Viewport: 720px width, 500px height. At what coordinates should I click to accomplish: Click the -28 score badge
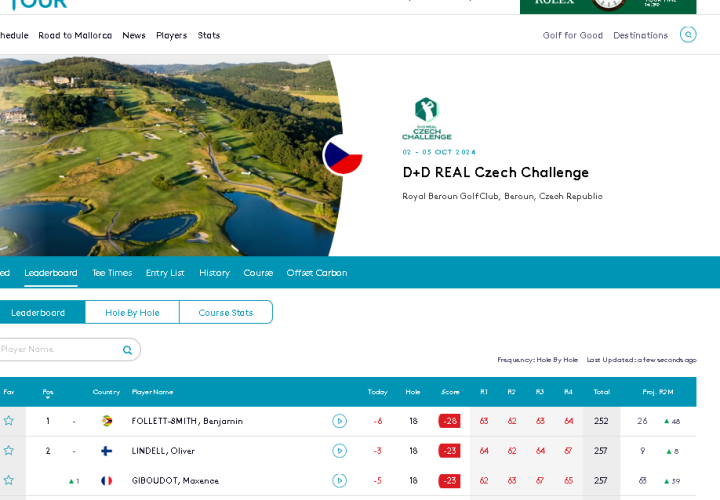coord(450,421)
